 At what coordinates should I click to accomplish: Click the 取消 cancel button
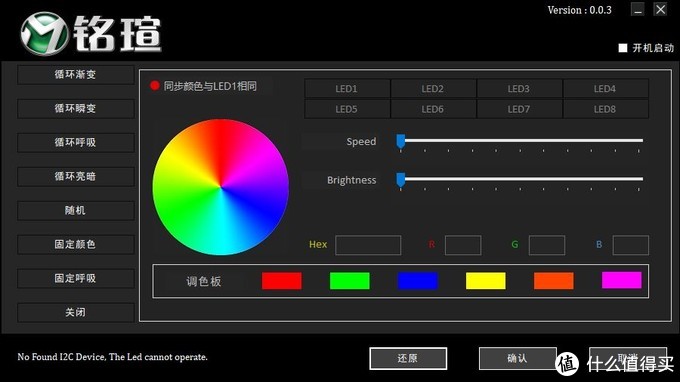tap(628, 359)
